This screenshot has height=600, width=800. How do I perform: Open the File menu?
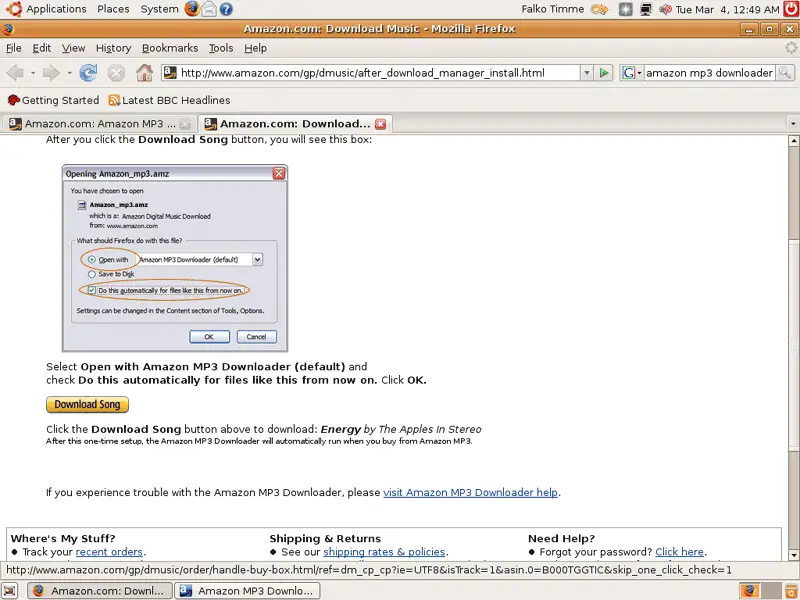(x=13, y=48)
